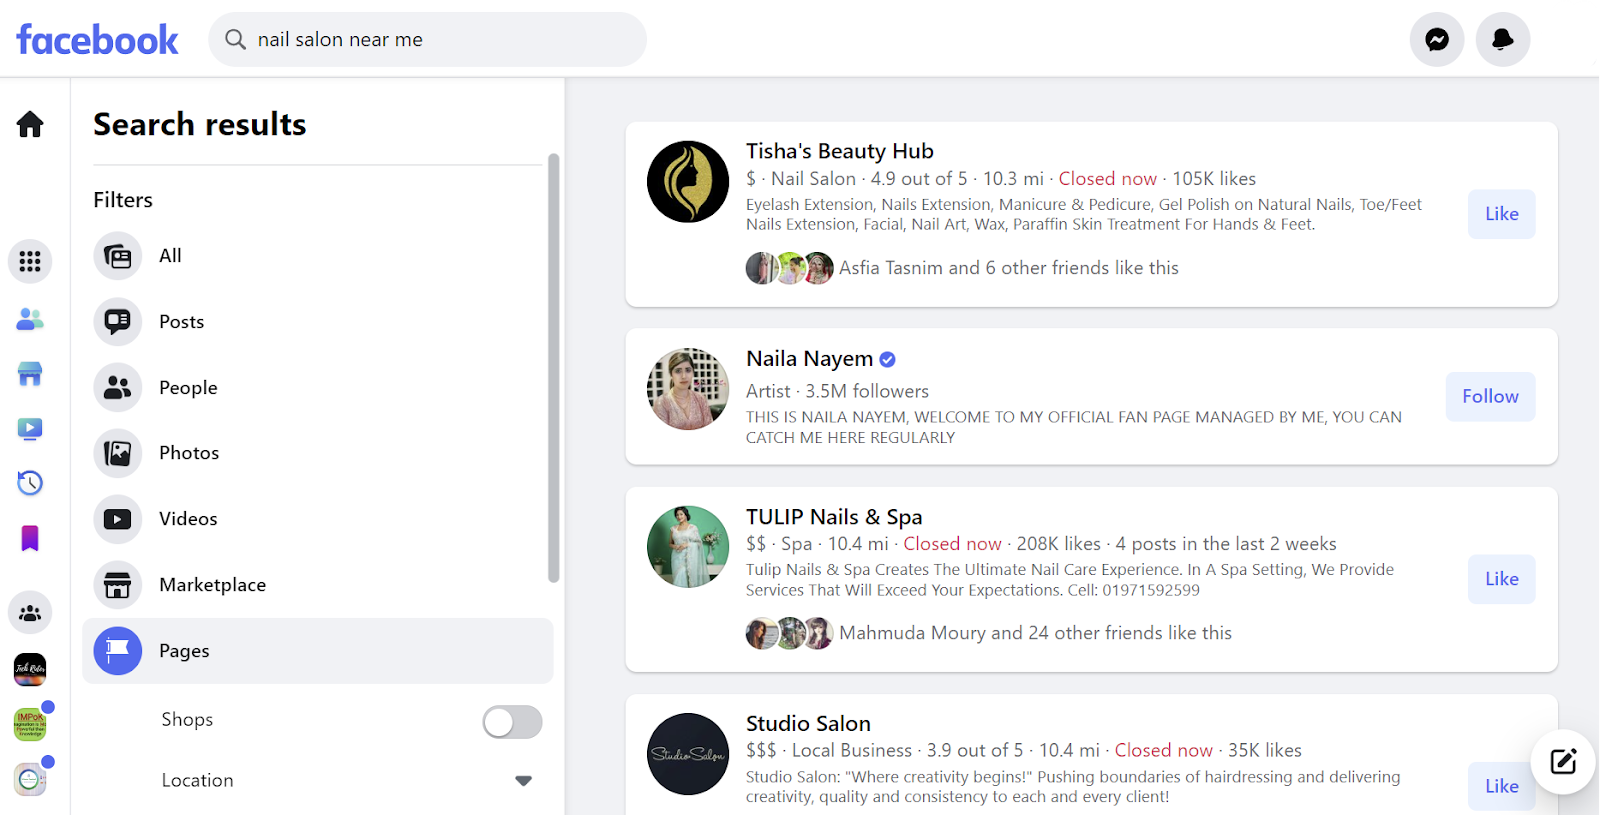1600x815 pixels.
Task: Open the Facebook logo home link
Action: tap(97, 40)
